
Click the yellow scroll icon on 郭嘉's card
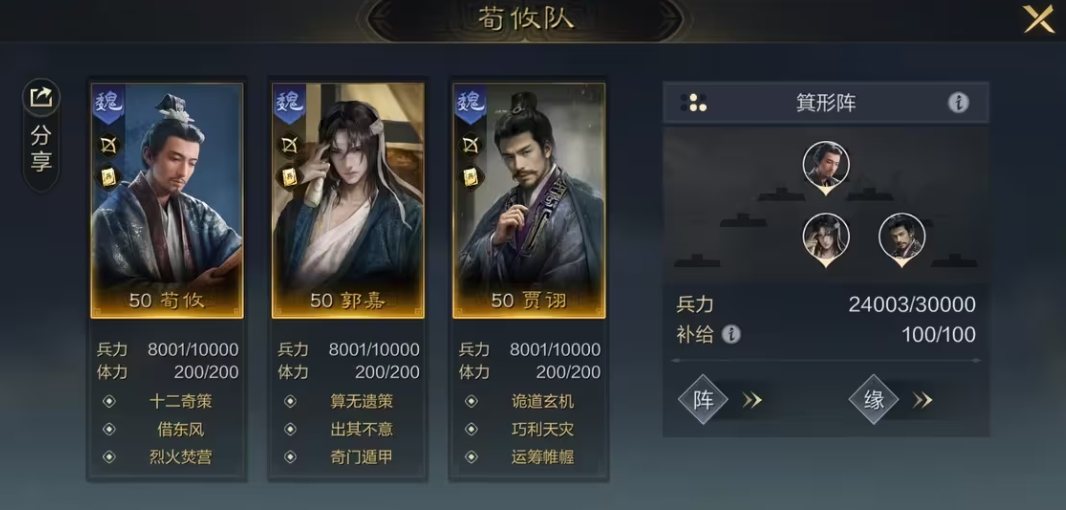point(290,177)
